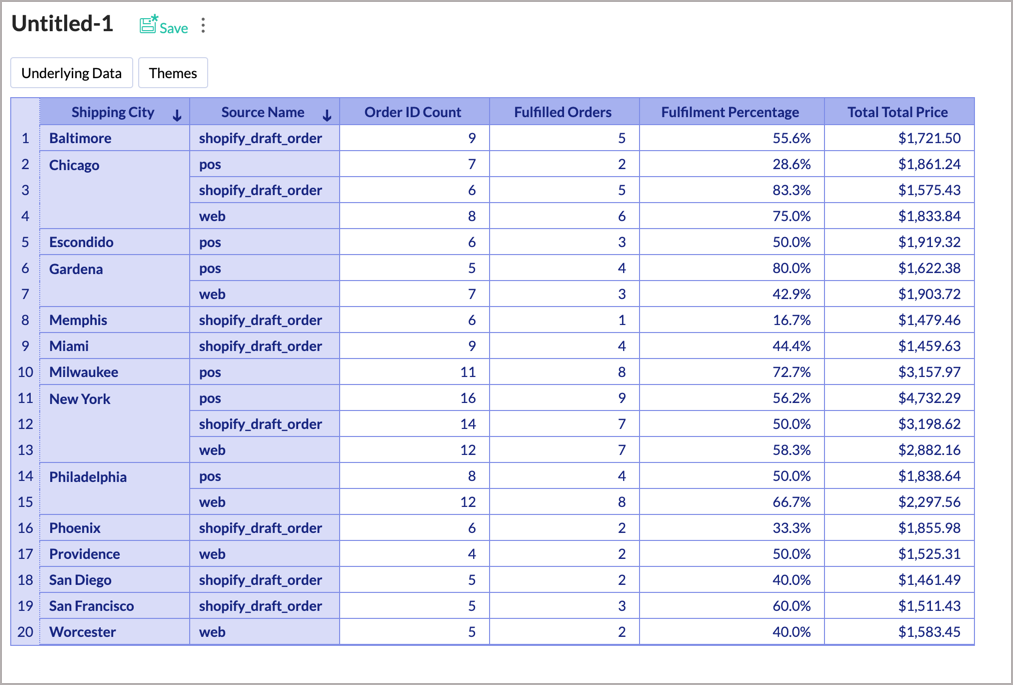
Task: Open the Themes options
Action: click(173, 73)
